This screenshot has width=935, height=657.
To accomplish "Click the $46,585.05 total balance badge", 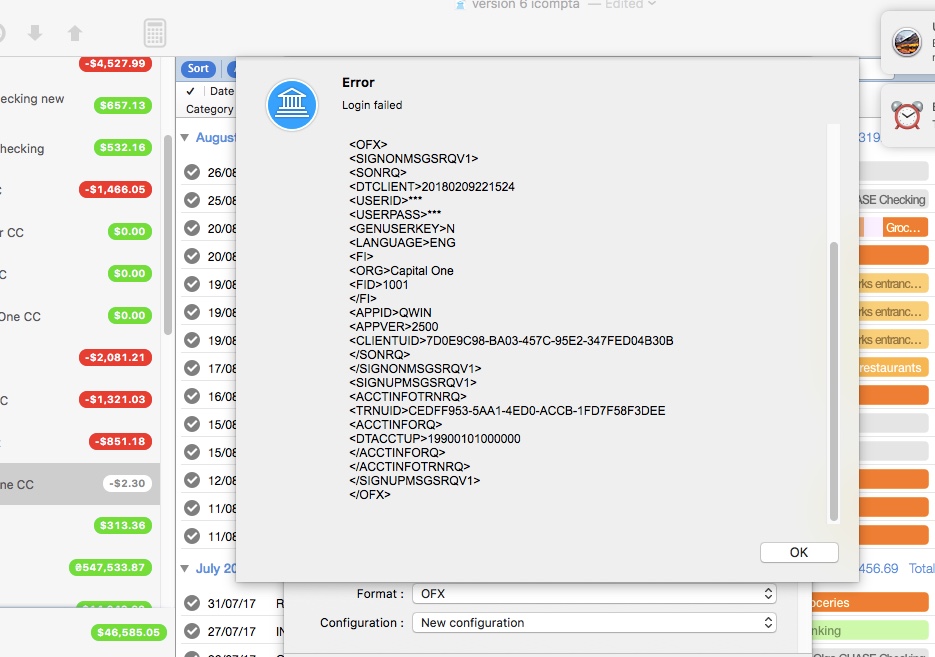I will click(128, 633).
